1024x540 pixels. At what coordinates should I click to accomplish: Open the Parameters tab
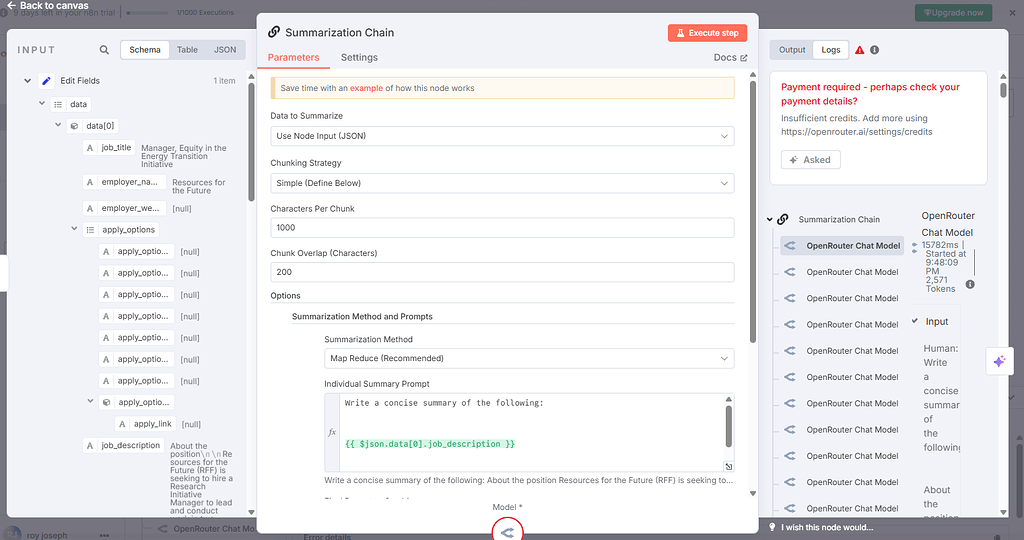[293, 57]
